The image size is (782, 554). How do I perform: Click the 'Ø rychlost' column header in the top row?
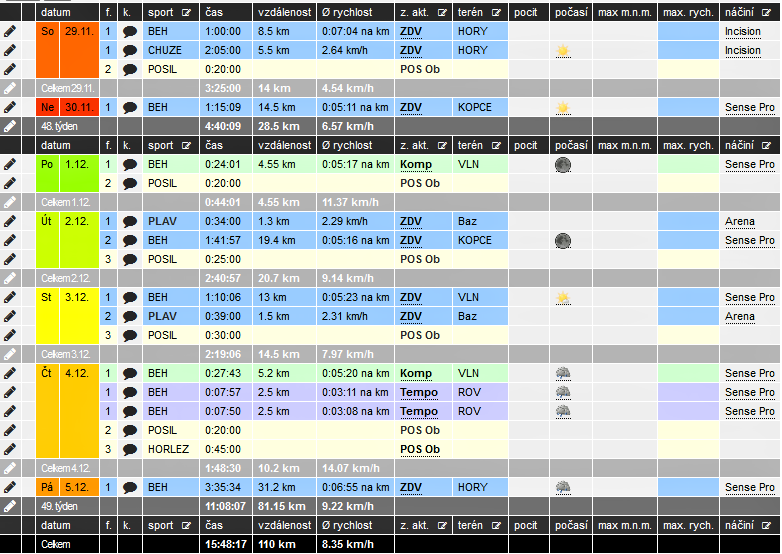(347, 13)
